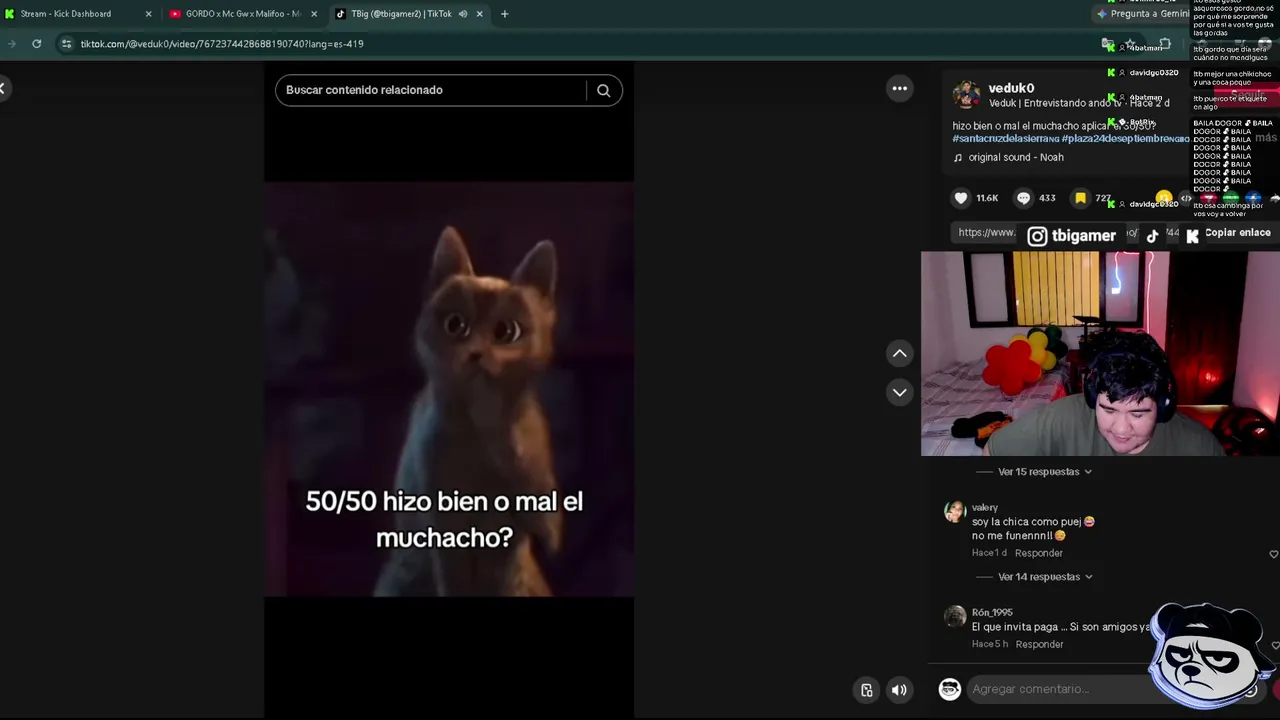Screen dimensions: 1280x720
Task: View site information icon in address bar
Action: [66, 44]
